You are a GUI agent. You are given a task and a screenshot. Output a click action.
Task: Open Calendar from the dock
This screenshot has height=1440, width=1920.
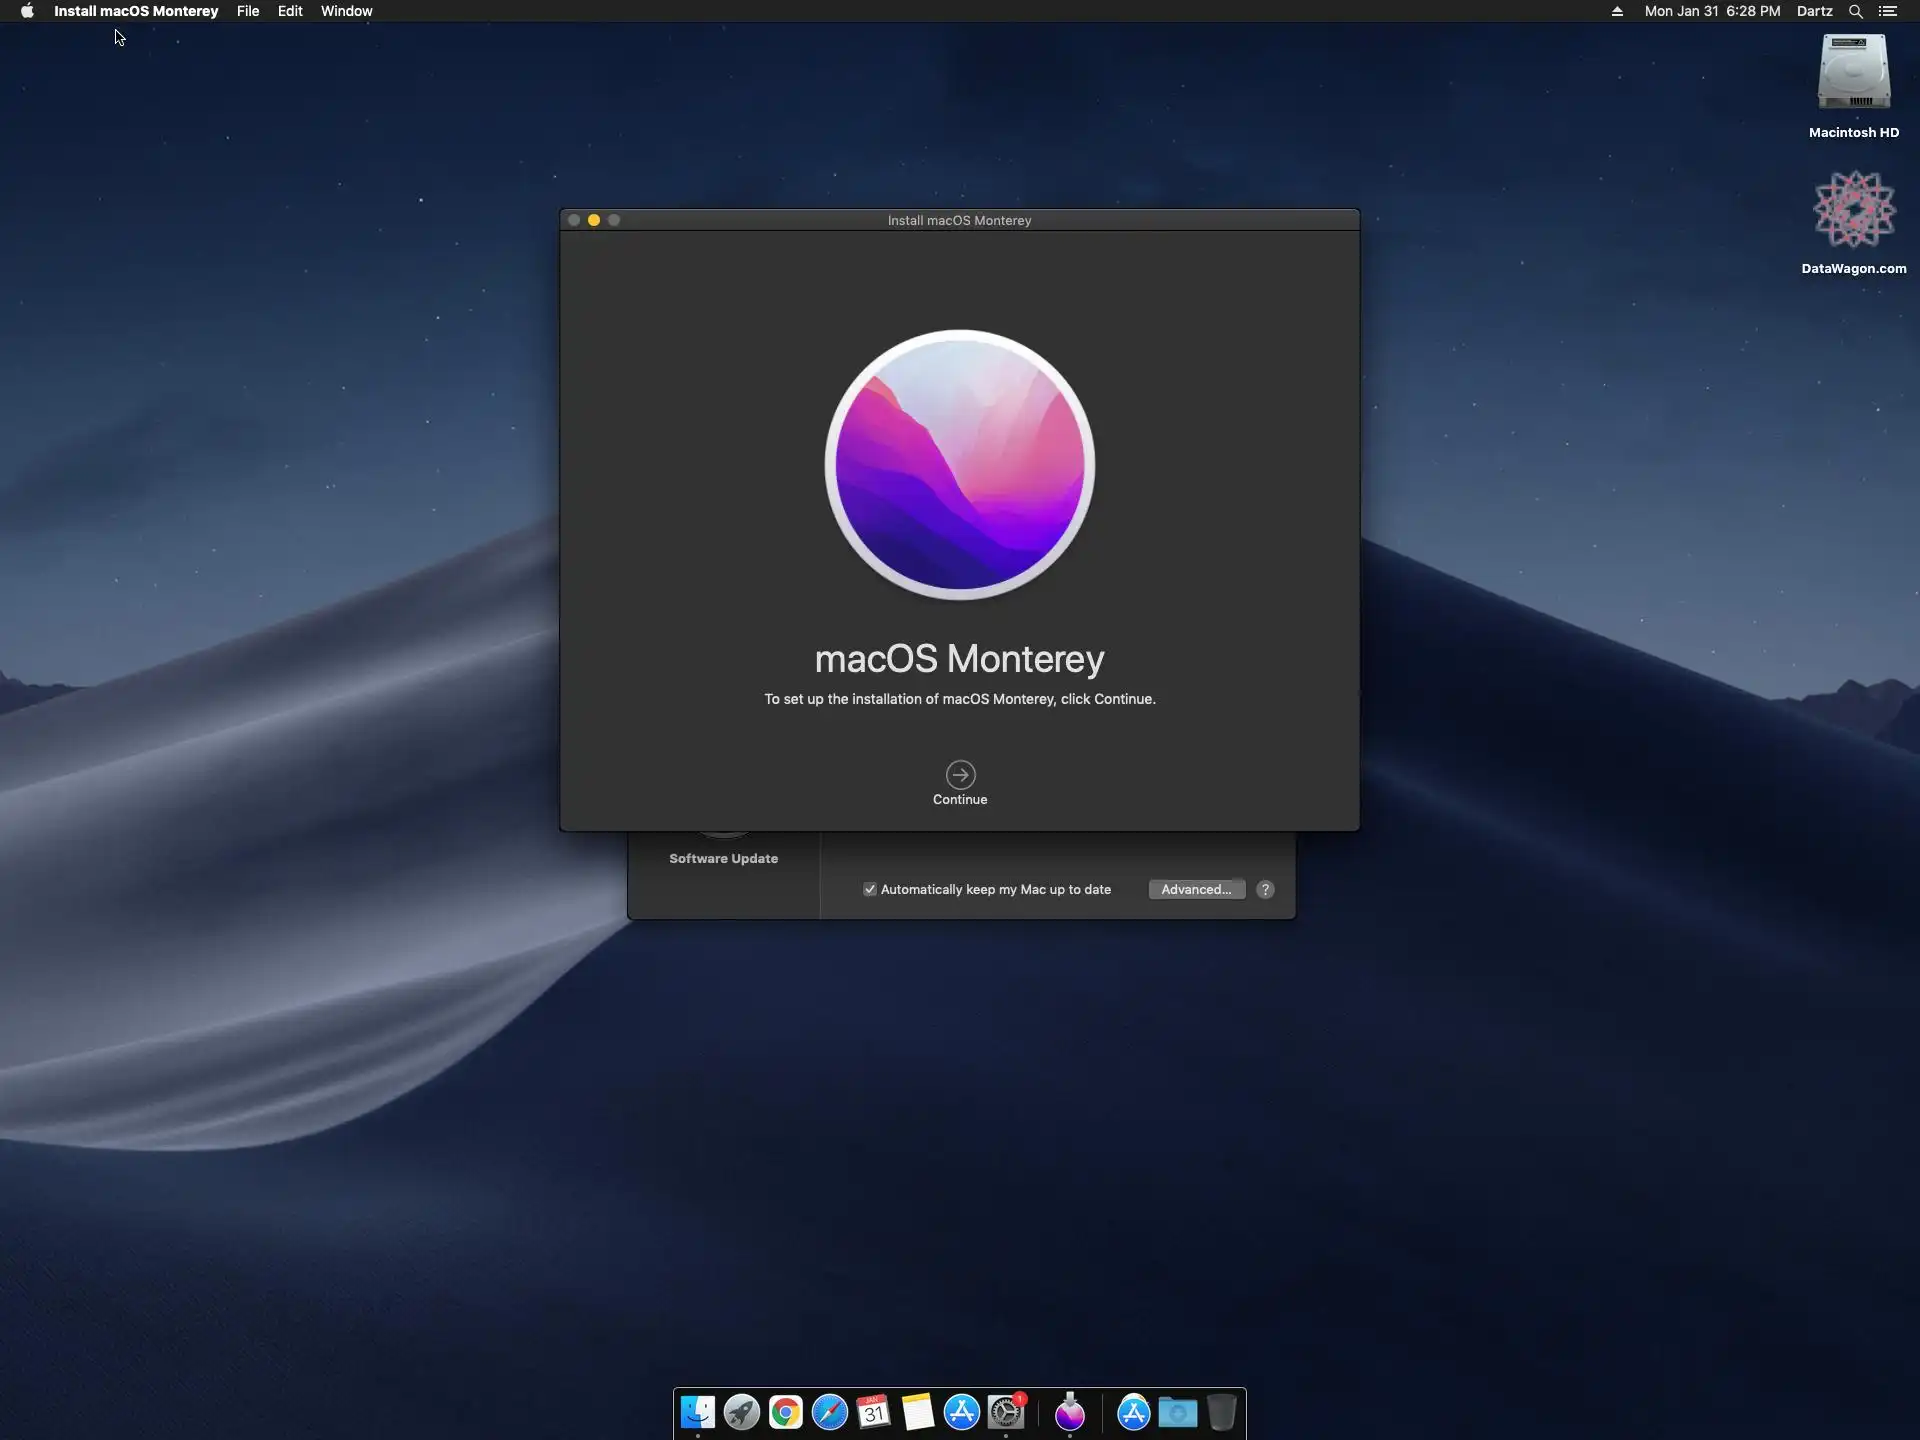click(x=873, y=1412)
